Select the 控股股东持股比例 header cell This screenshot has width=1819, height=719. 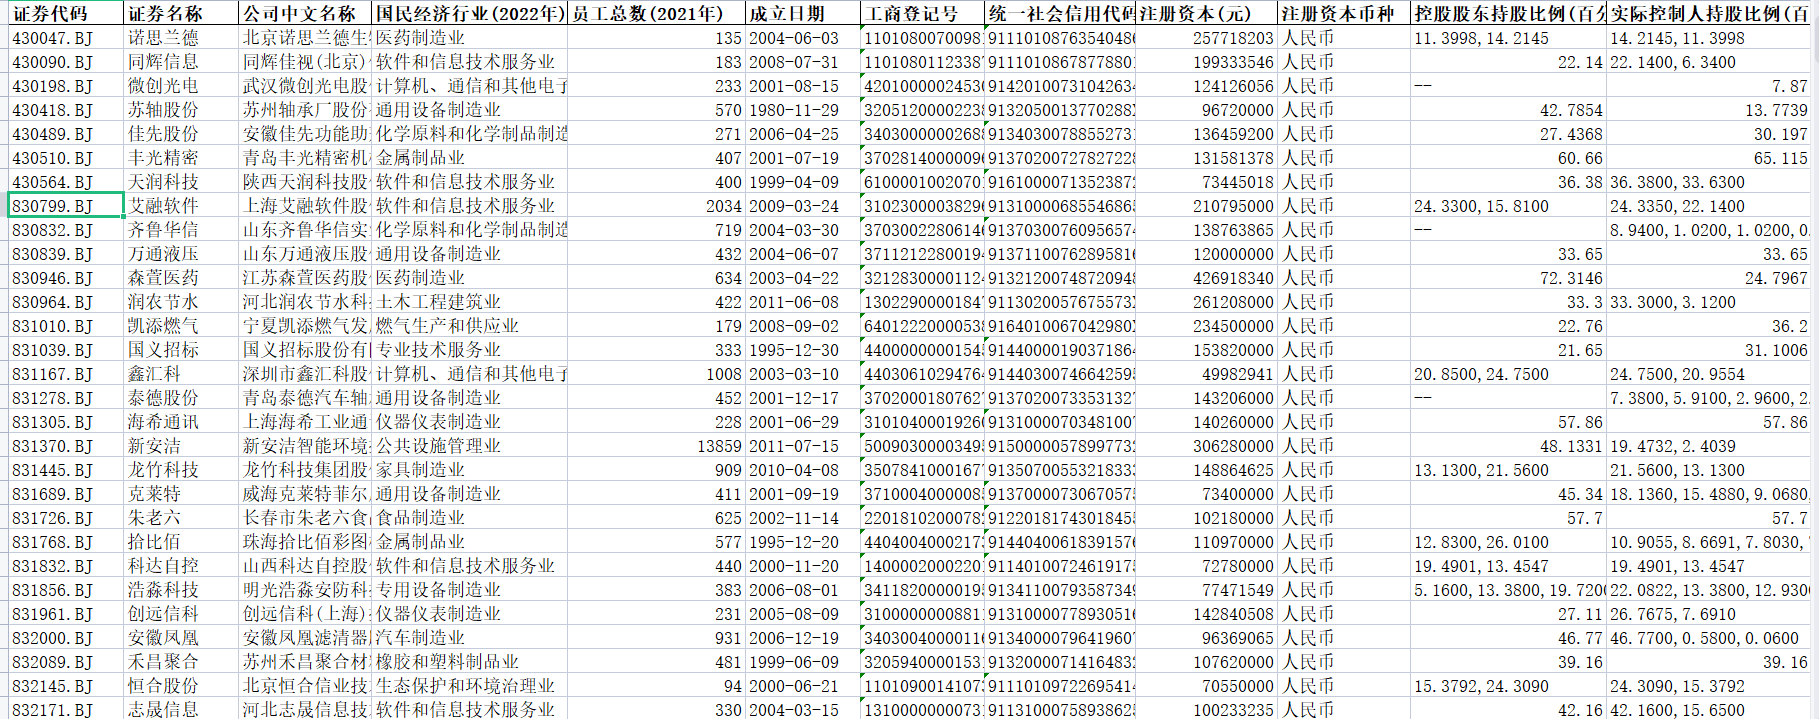click(x=1507, y=13)
